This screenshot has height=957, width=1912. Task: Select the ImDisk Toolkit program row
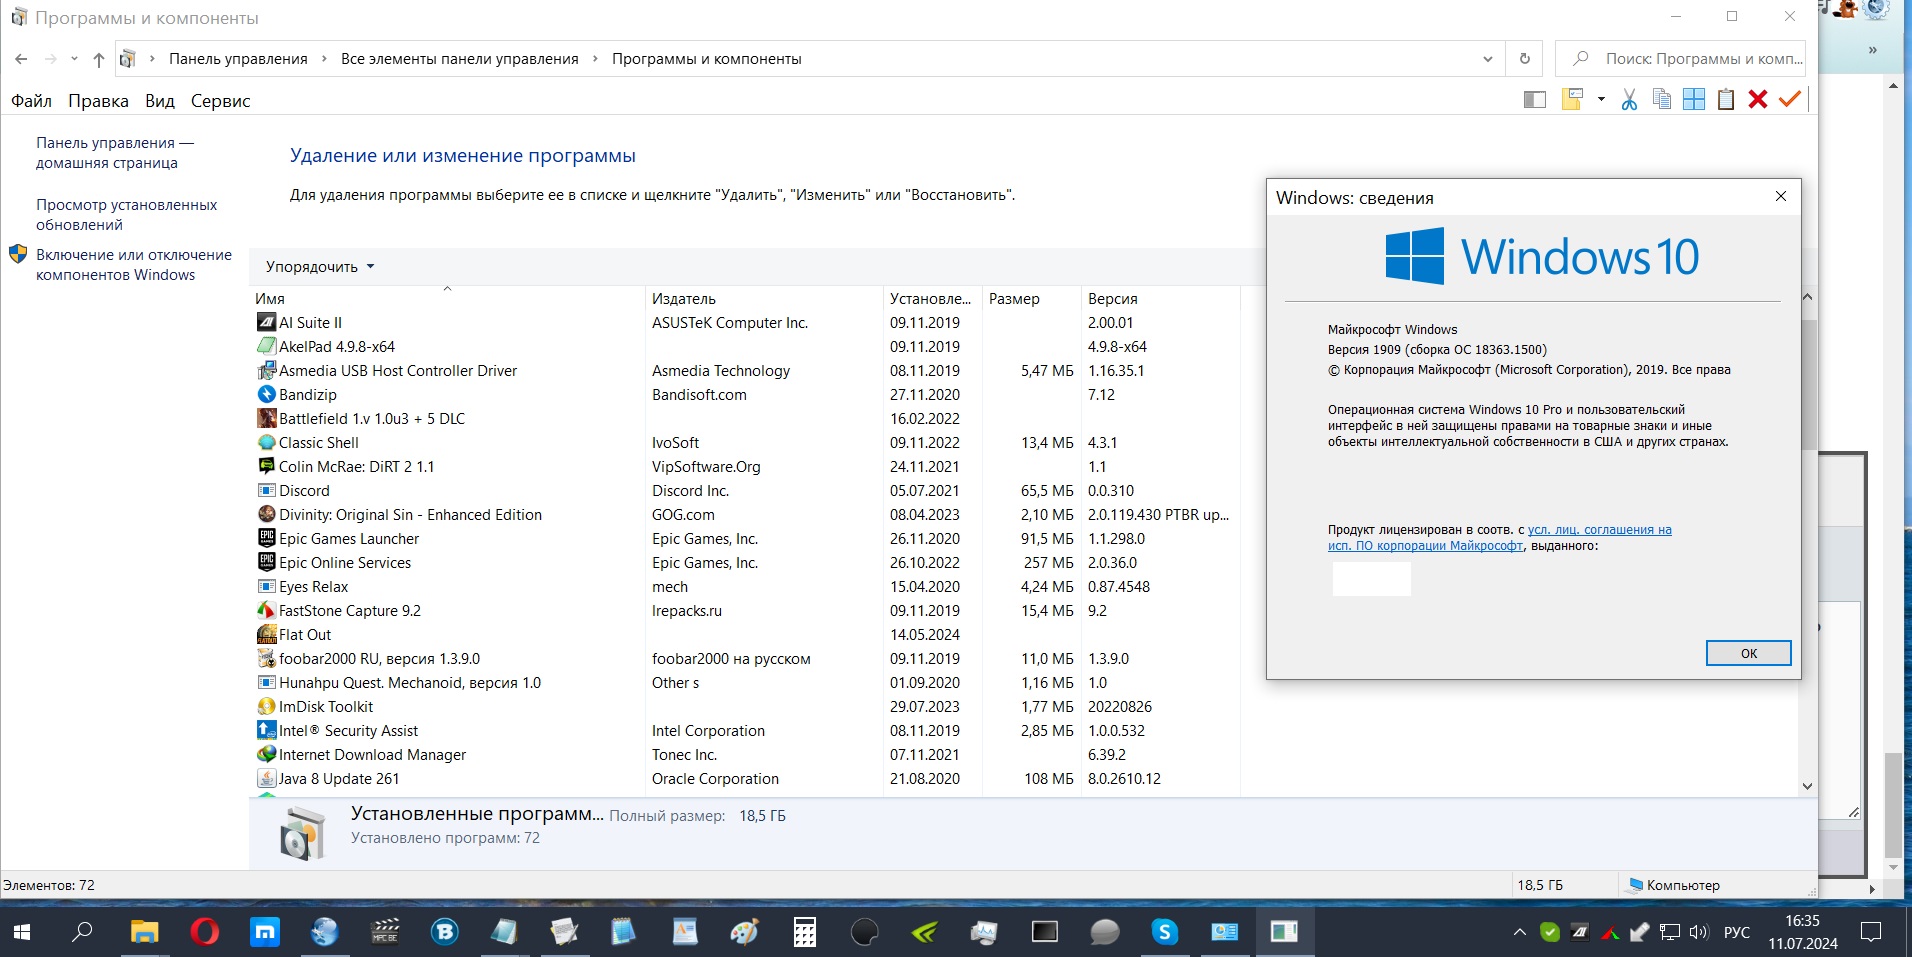744,707
